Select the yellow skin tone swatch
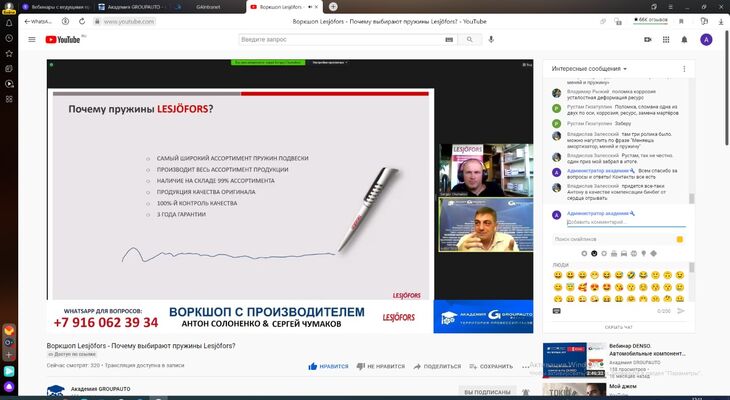The image size is (730, 400). coord(680,239)
